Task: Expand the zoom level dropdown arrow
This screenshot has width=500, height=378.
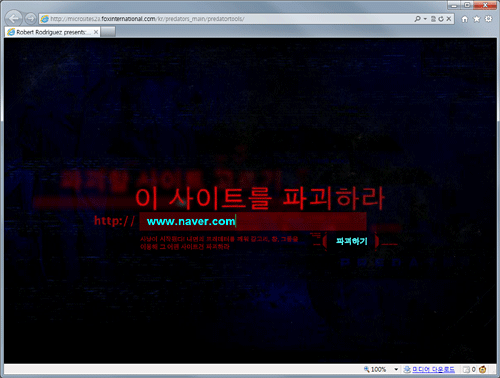Action: [396, 369]
